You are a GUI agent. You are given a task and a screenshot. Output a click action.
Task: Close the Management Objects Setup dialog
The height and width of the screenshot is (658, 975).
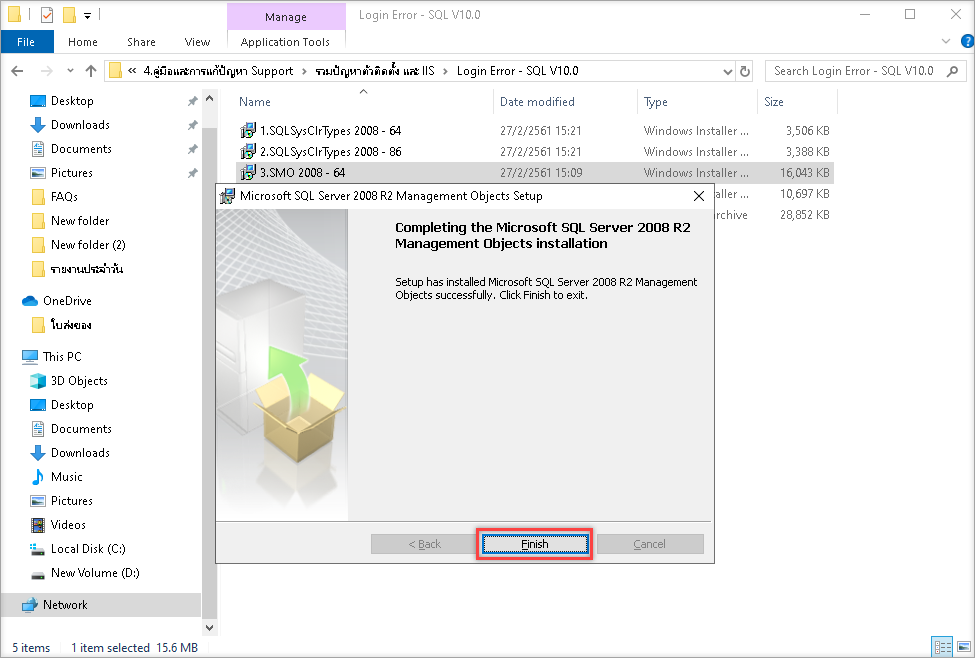click(698, 196)
